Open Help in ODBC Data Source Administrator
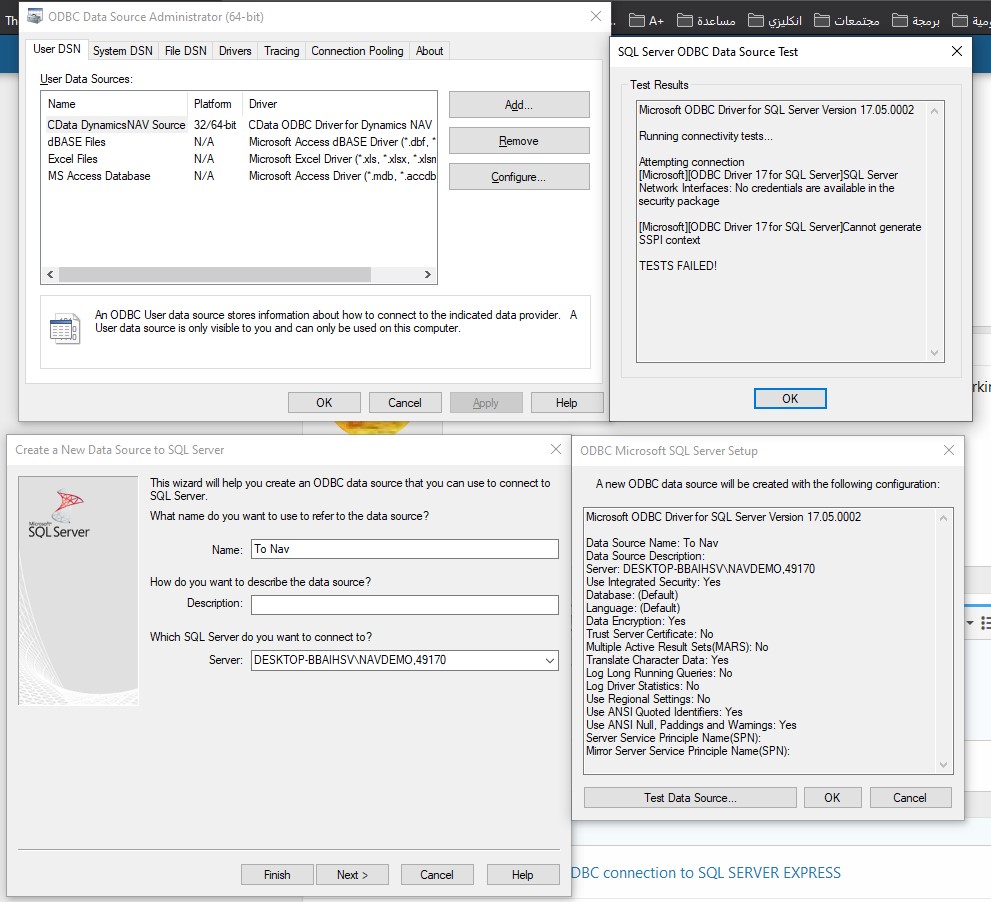This screenshot has height=902, width=991. [x=566, y=403]
